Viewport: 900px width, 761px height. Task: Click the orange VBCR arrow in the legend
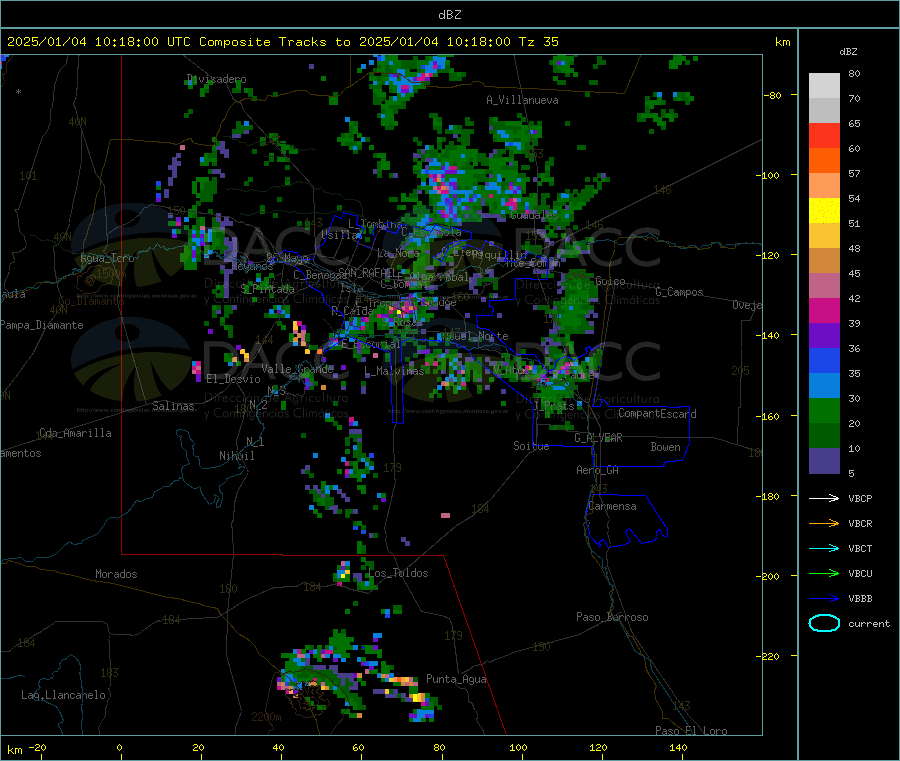[824, 523]
